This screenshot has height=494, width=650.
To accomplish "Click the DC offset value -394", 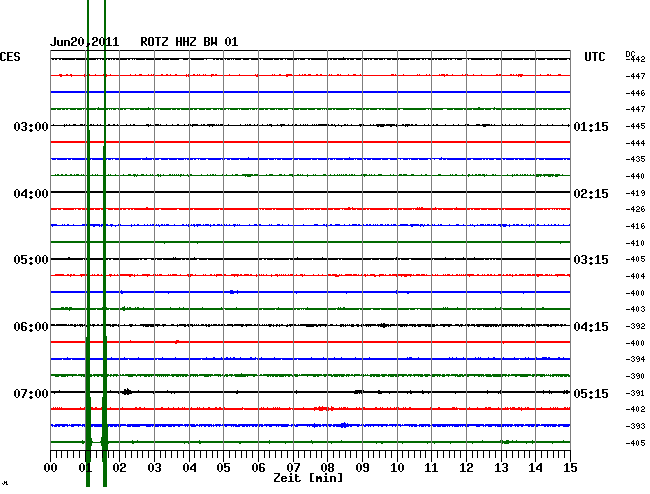I will pos(635,359).
